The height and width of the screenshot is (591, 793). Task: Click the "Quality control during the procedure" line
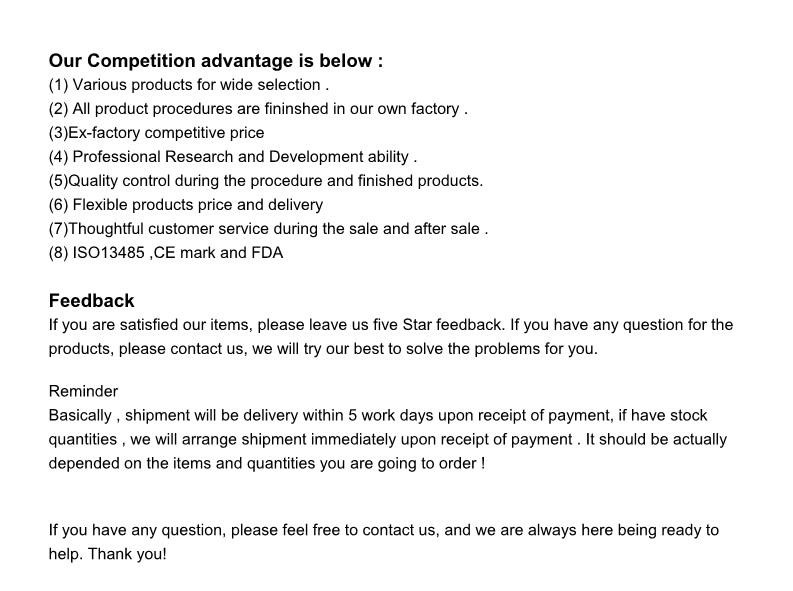266,181
